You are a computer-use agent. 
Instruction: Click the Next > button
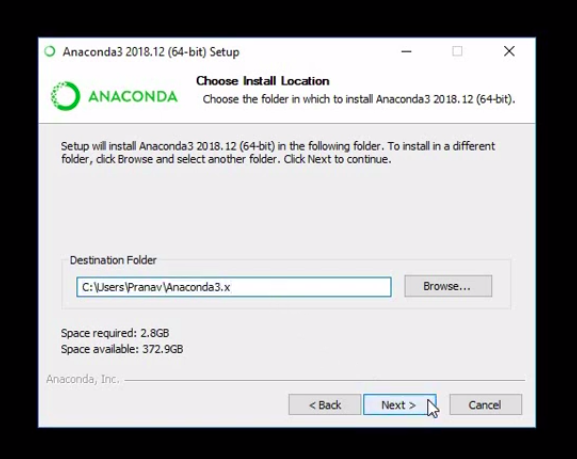coord(400,405)
